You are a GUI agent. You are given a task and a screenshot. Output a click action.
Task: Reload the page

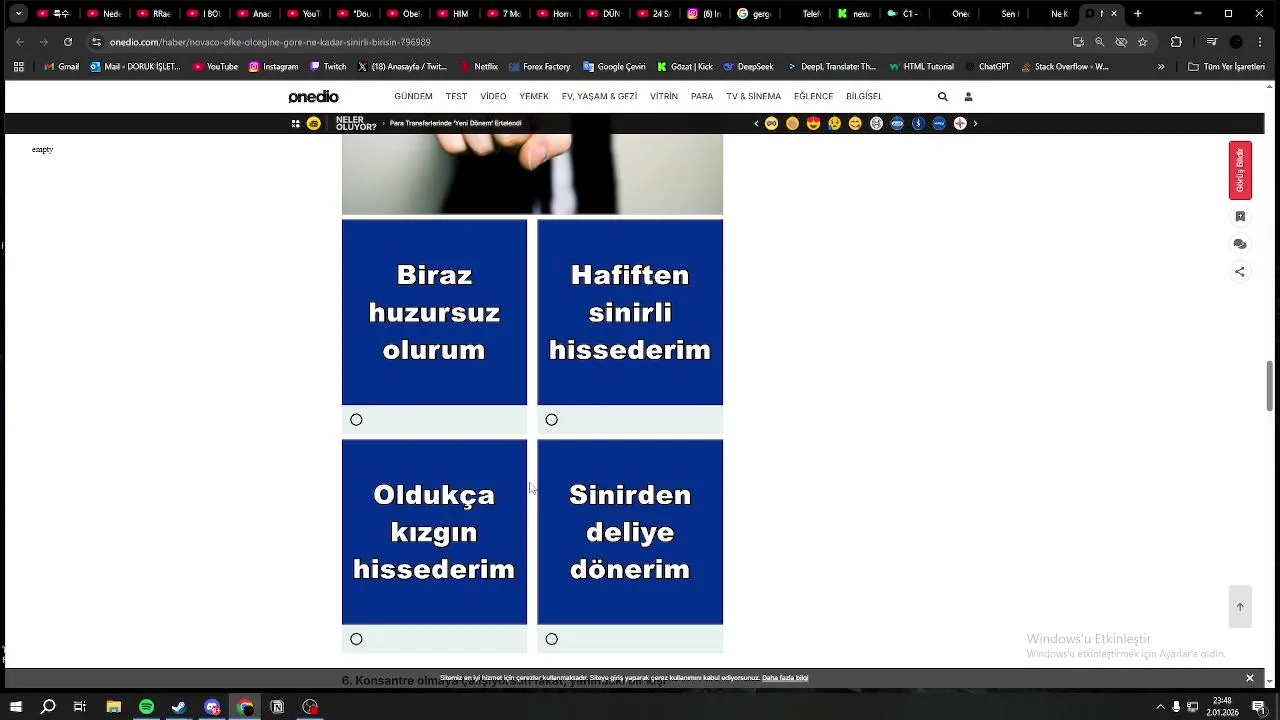click(67, 42)
